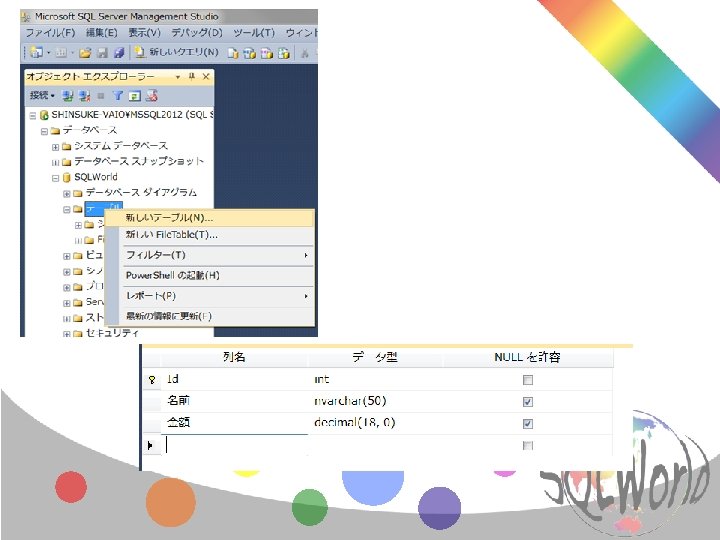This screenshot has width=720, height=540.
Task: Open the フィルター(T) submenu
Action: coord(210,255)
